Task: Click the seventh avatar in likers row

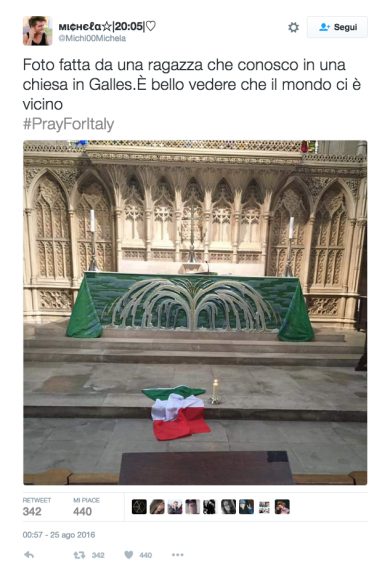Action: pyautogui.click(x=247, y=507)
